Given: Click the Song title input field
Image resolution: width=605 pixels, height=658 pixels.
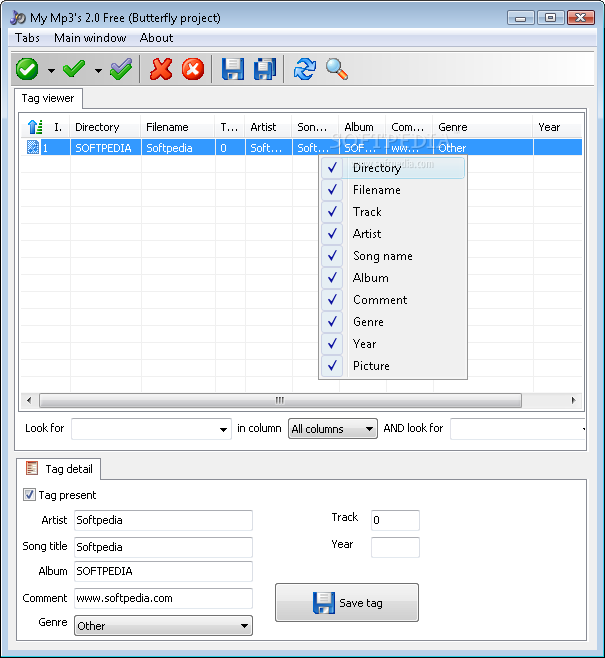Looking at the screenshot, I should (163, 547).
